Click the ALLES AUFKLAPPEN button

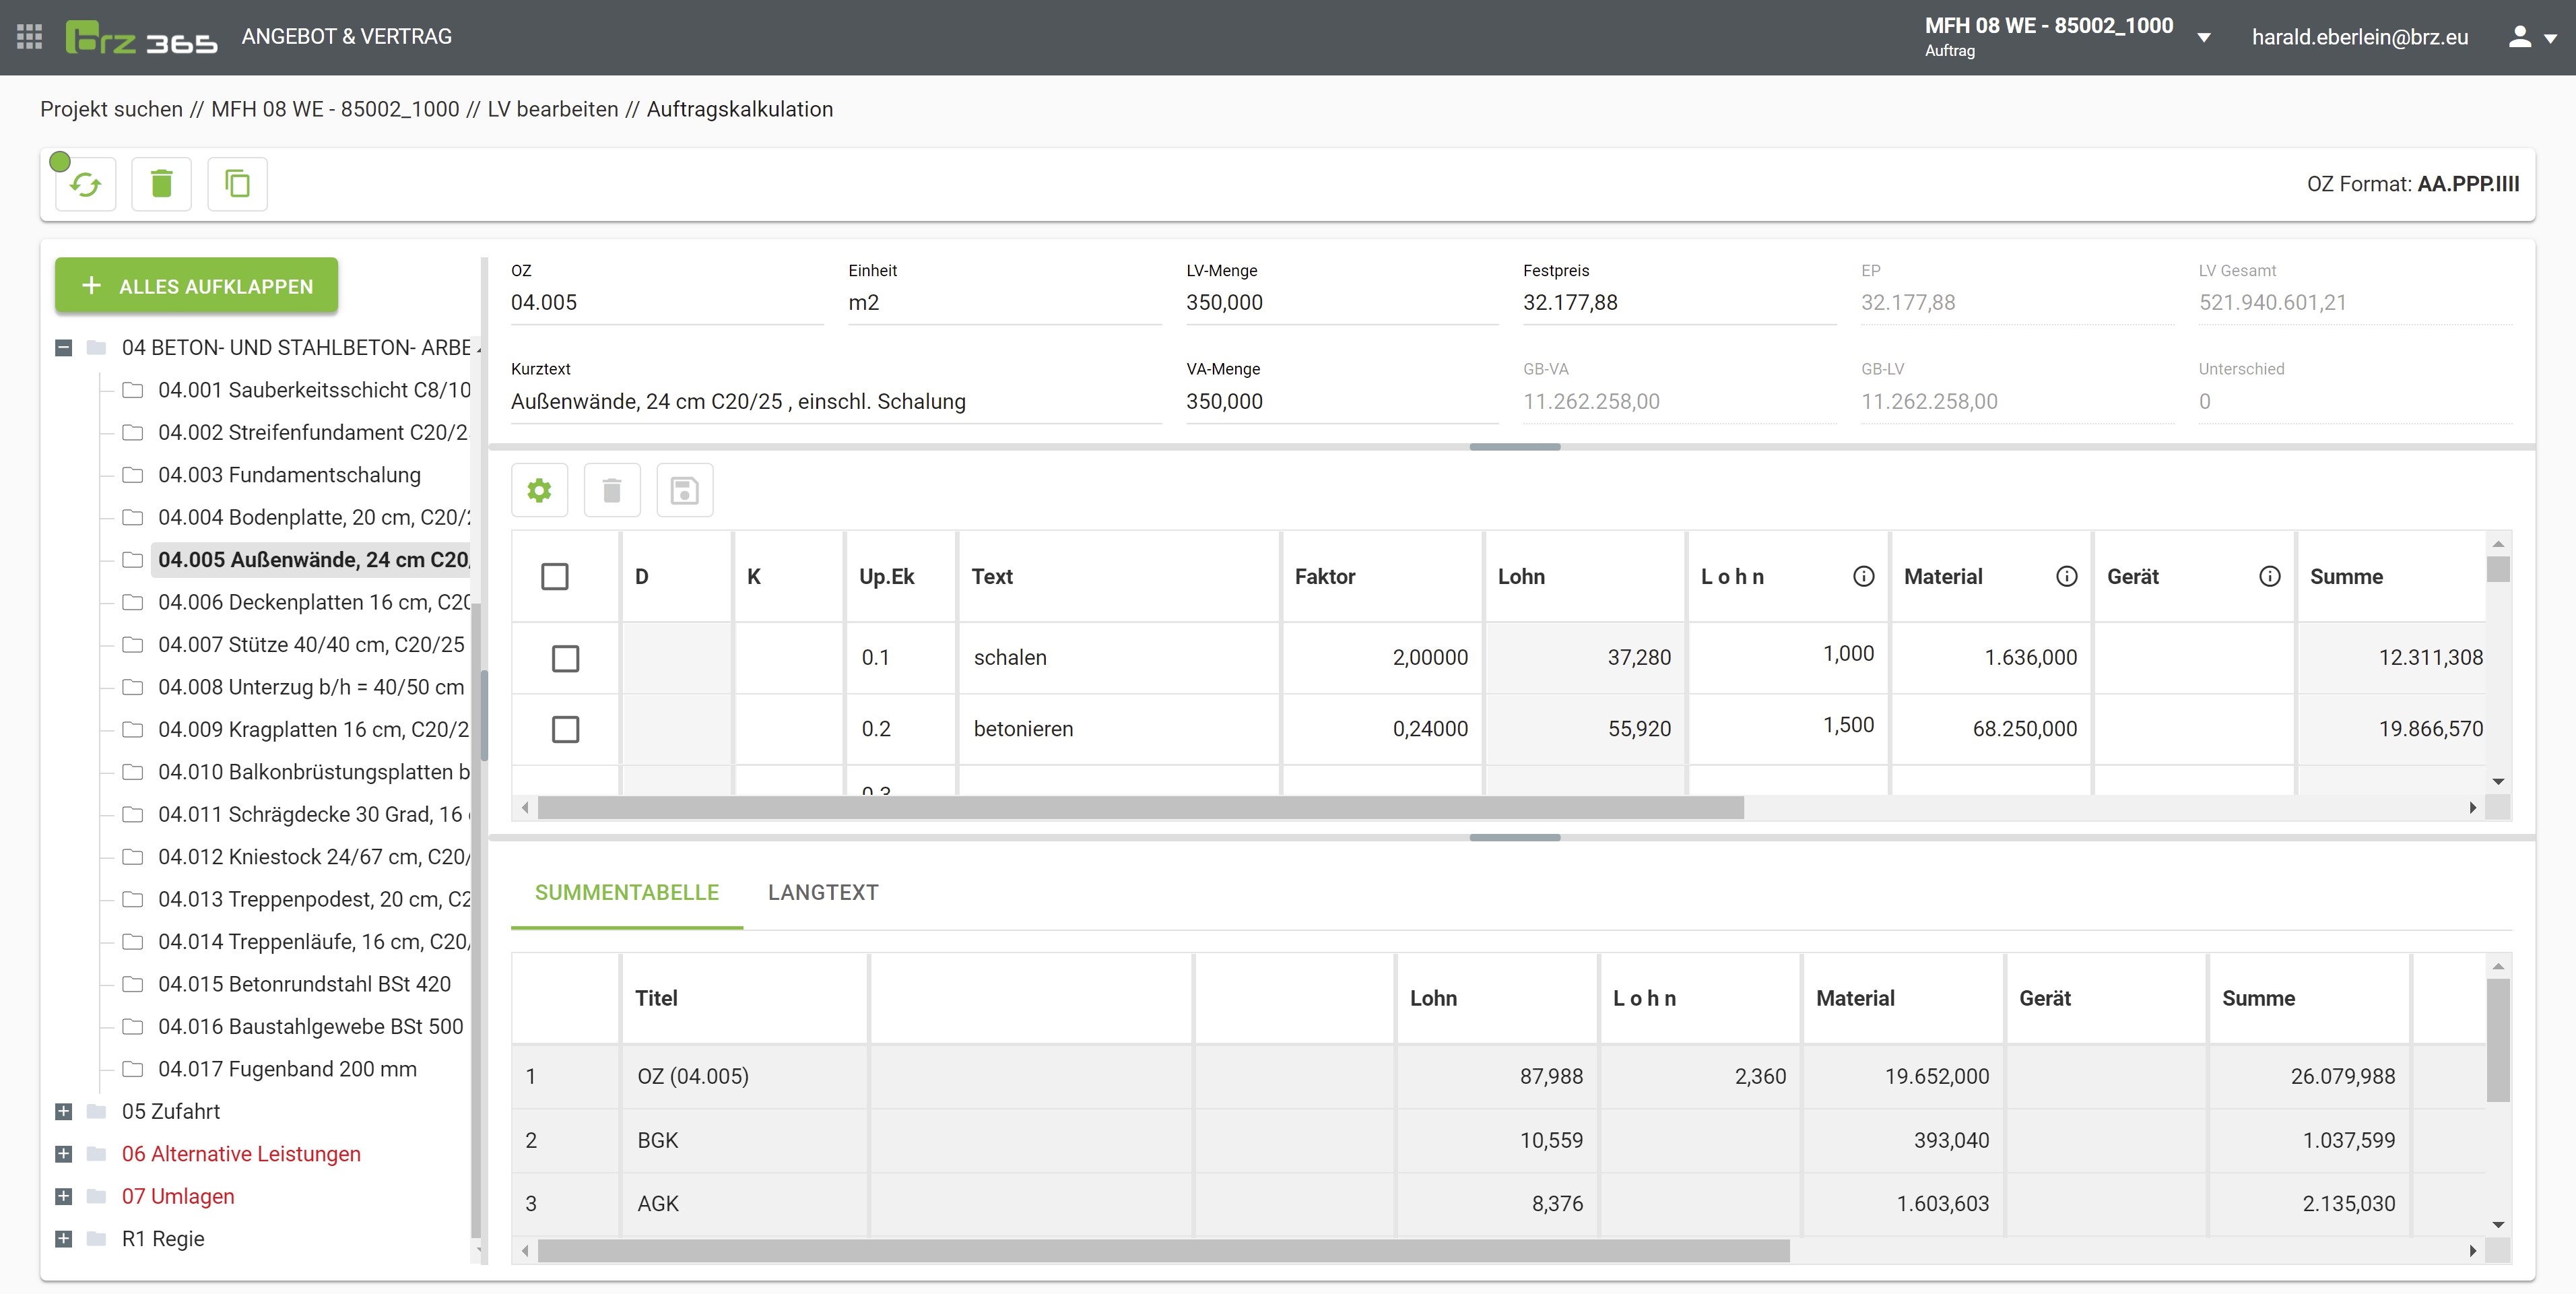[x=196, y=286]
